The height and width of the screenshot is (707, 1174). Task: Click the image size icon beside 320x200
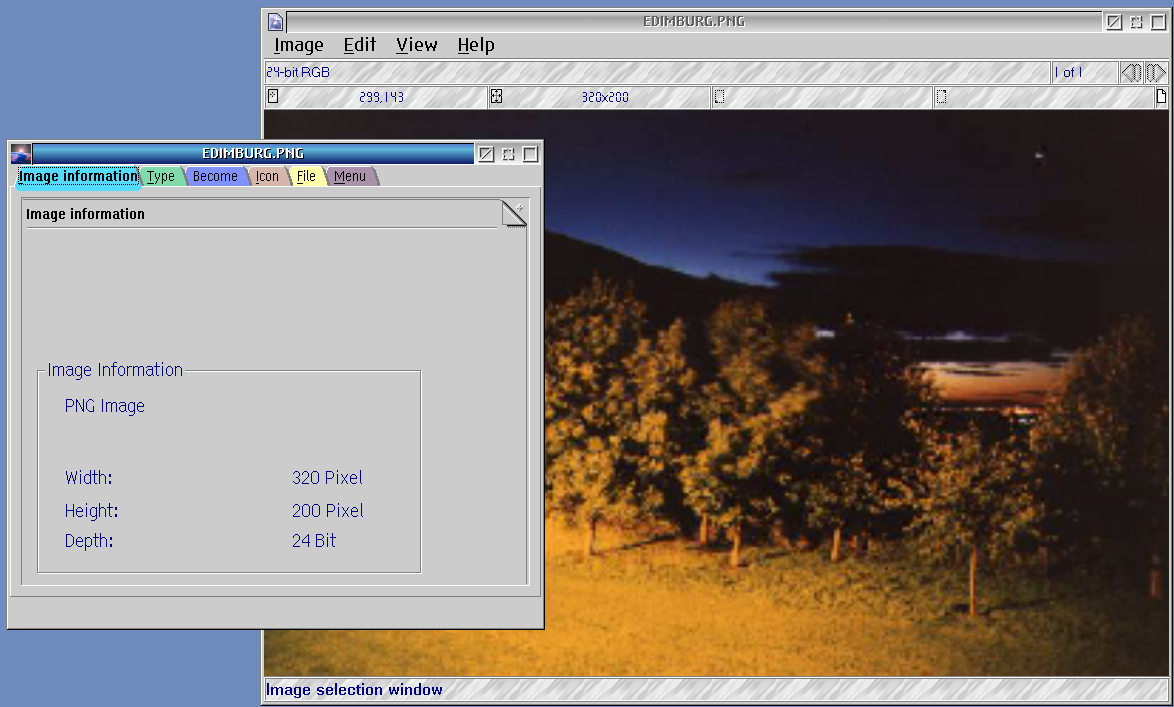click(496, 97)
